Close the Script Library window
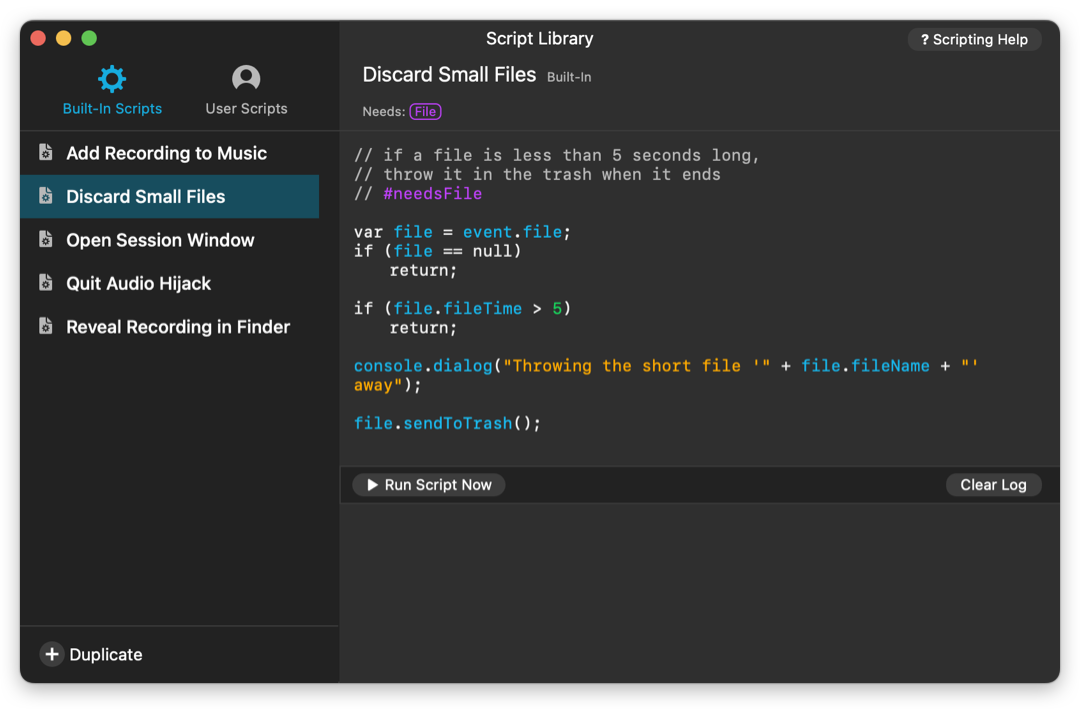This screenshot has width=1080, height=720. pos(38,38)
